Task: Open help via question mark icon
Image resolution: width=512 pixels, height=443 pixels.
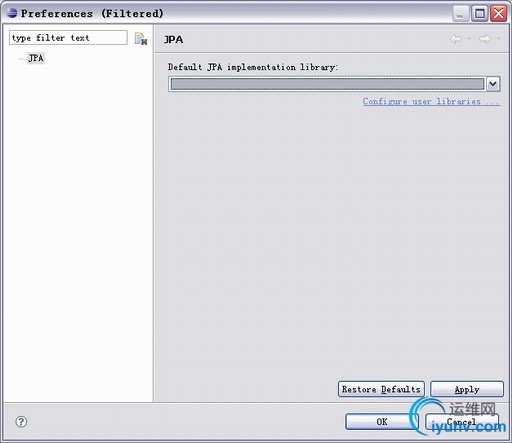Action: 21,422
